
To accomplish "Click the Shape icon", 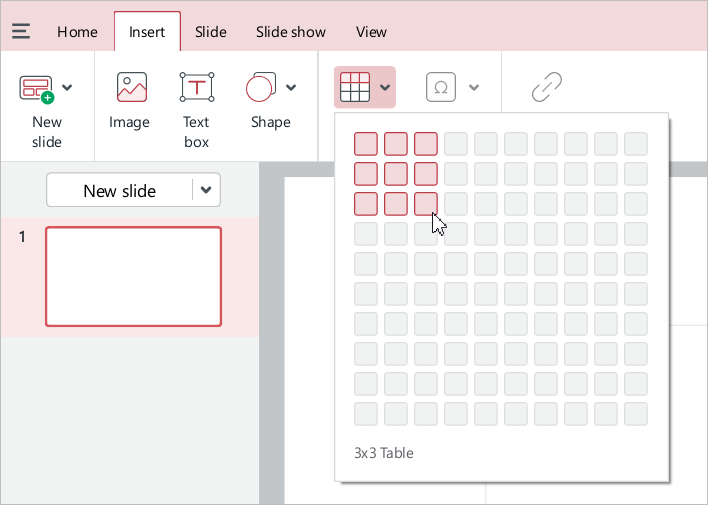I will pos(261,88).
